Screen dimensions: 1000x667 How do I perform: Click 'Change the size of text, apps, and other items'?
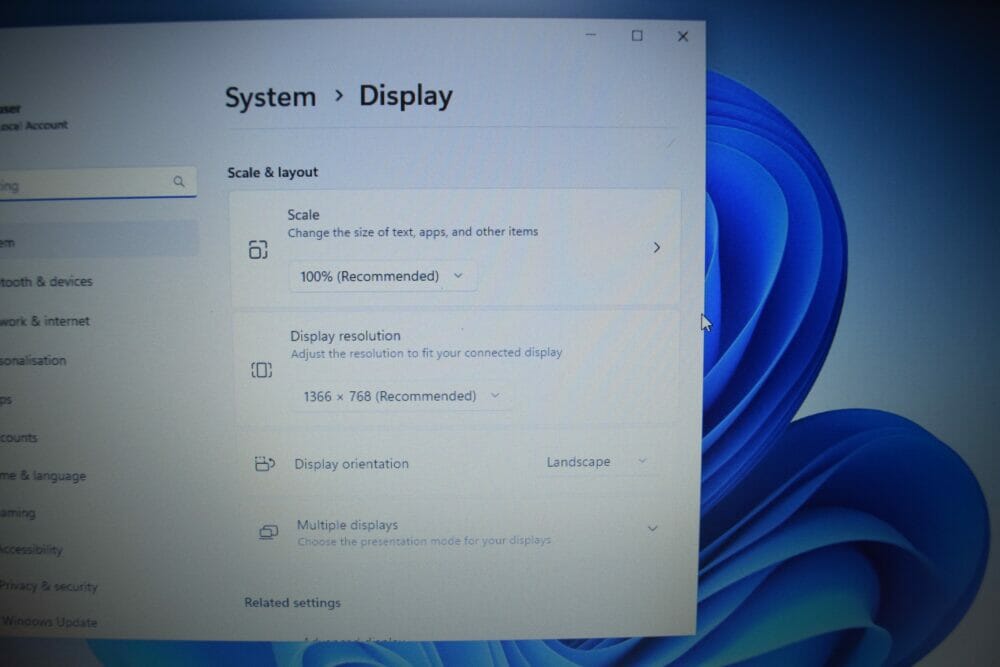click(413, 232)
